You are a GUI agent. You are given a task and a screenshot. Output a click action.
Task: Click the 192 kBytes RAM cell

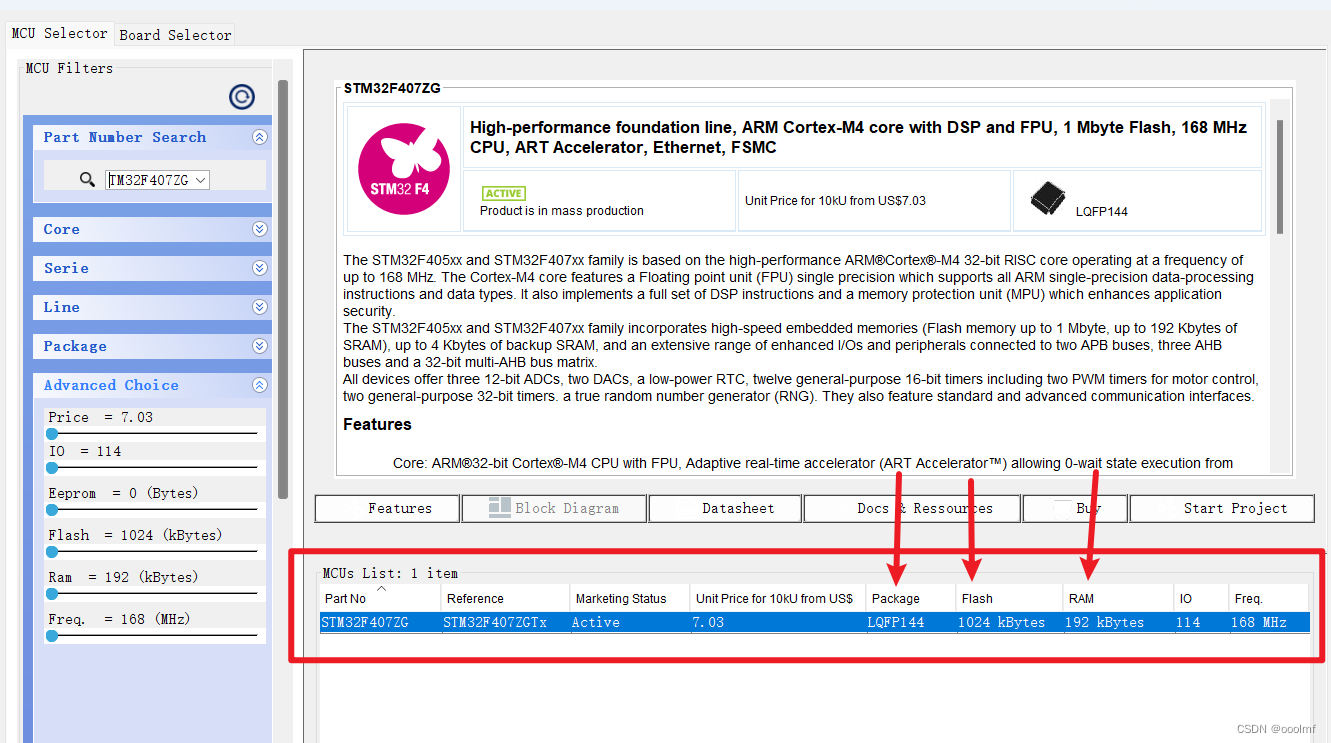coord(1118,622)
